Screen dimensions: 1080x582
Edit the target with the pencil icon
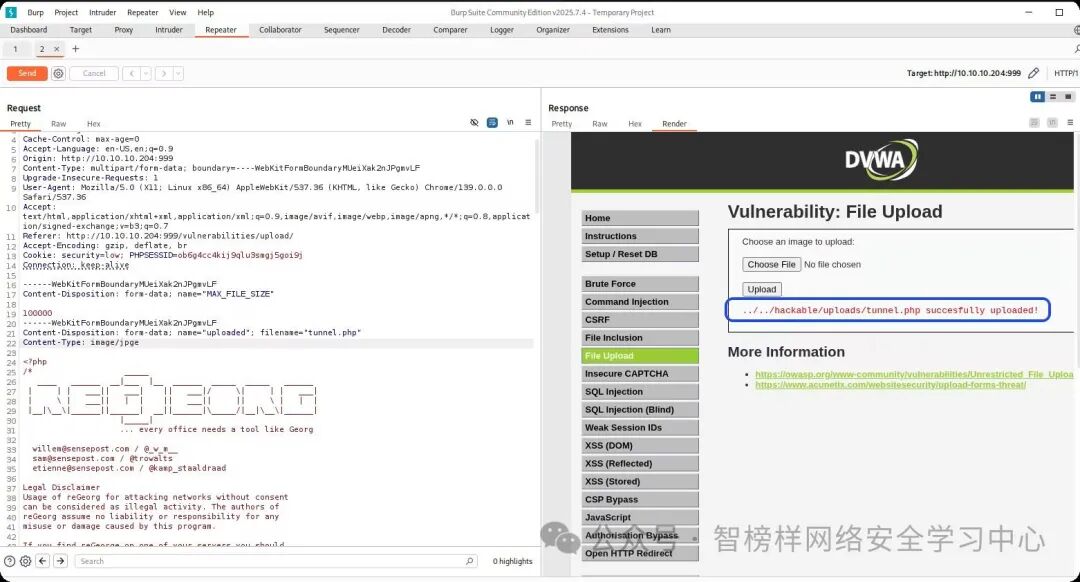click(1033, 73)
